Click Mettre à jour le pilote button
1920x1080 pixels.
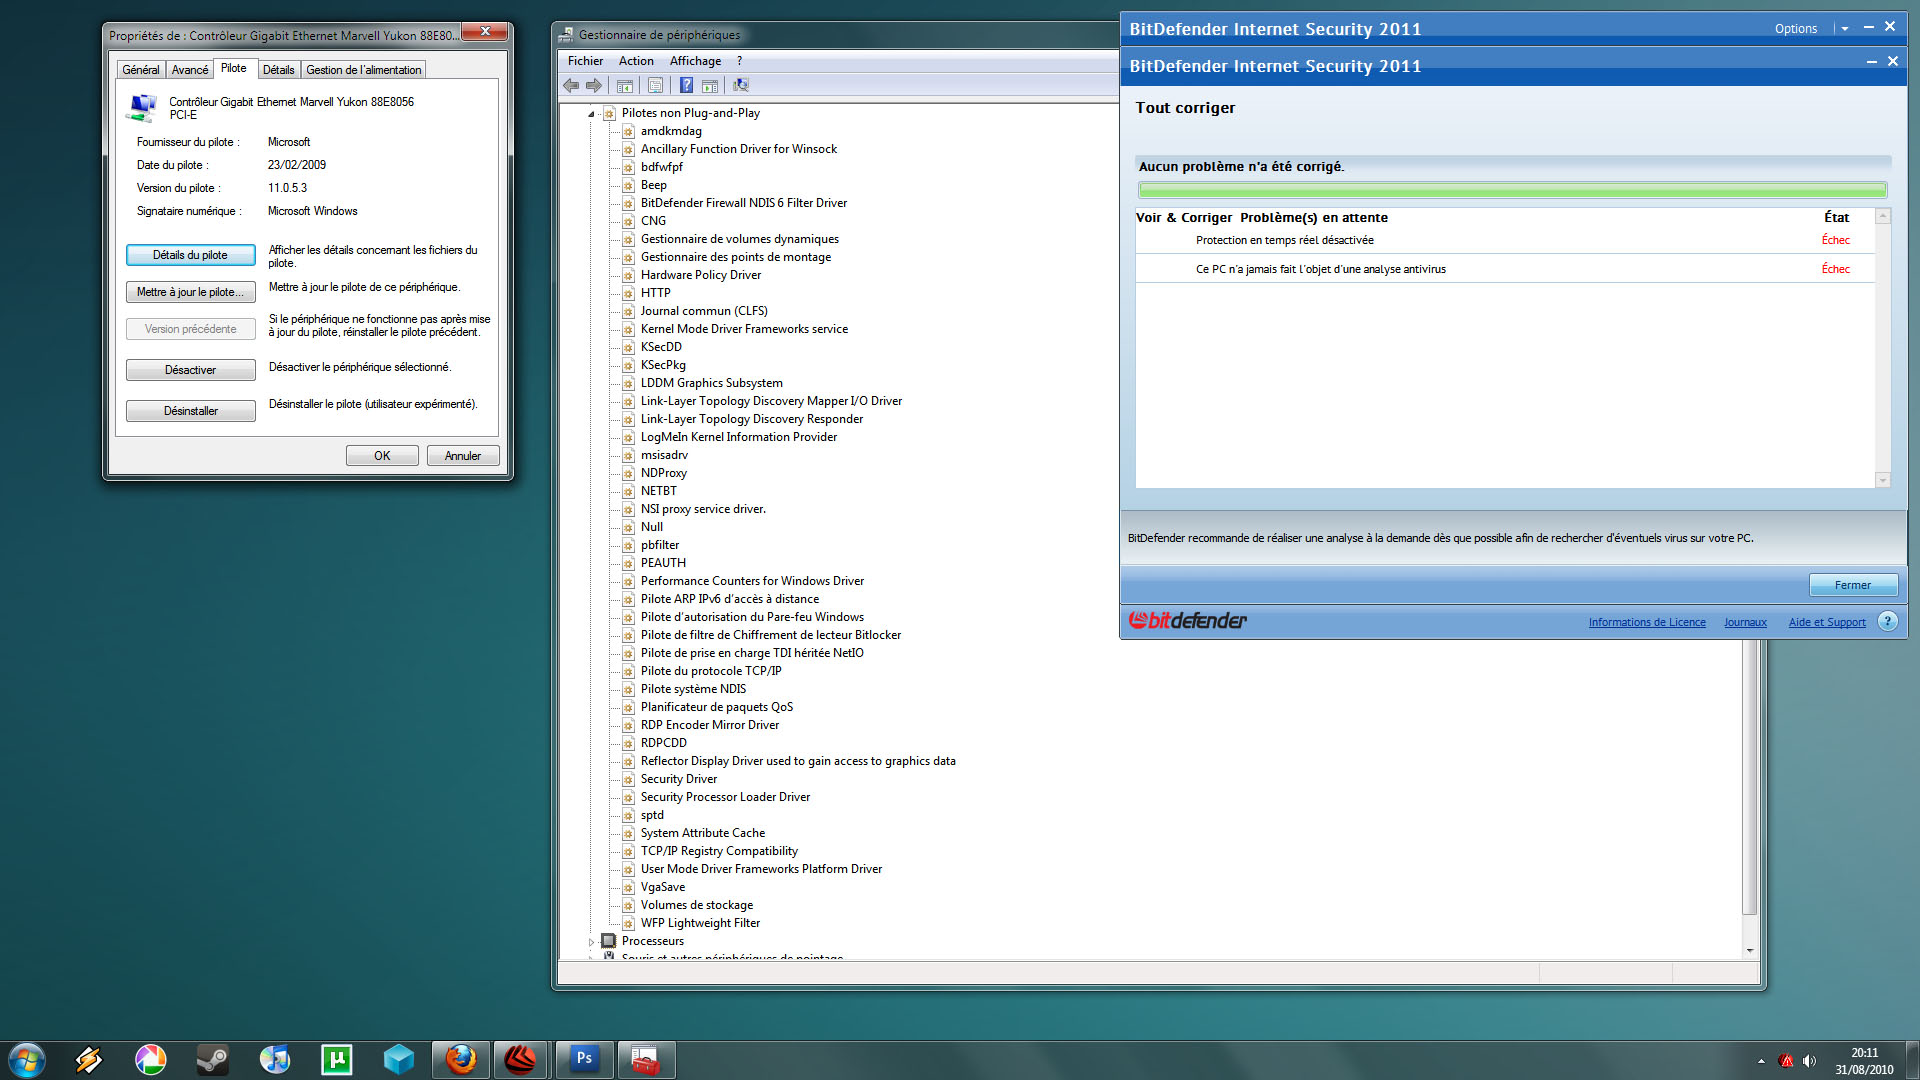pos(190,292)
